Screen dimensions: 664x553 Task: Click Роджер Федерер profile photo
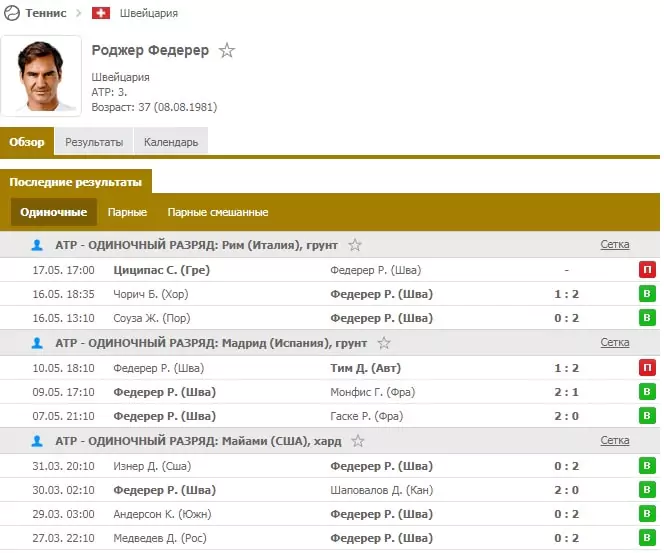pyautogui.click(x=41, y=76)
